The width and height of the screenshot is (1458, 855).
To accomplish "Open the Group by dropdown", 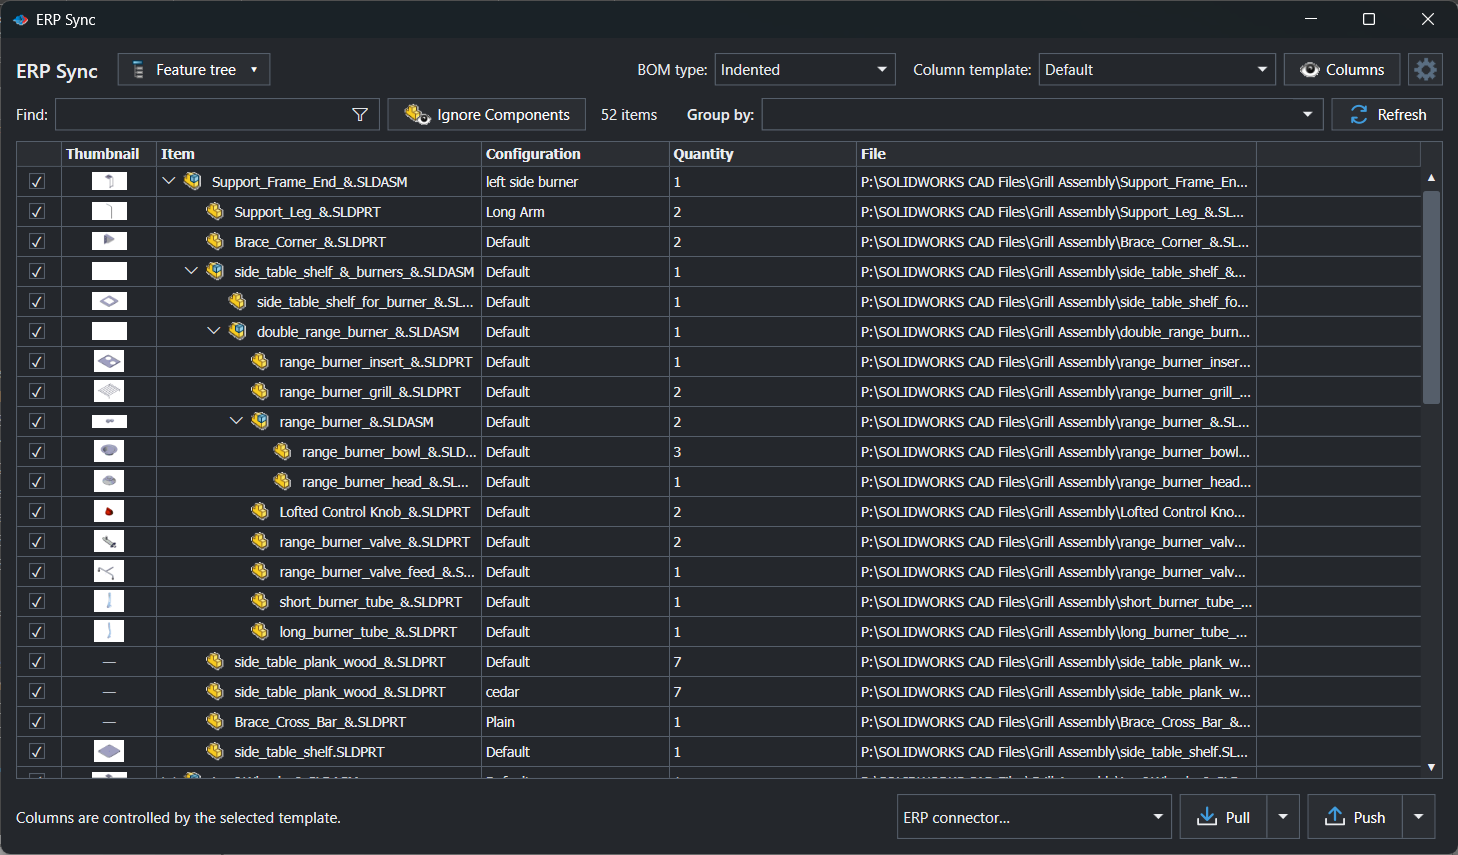I will click(x=1042, y=115).
